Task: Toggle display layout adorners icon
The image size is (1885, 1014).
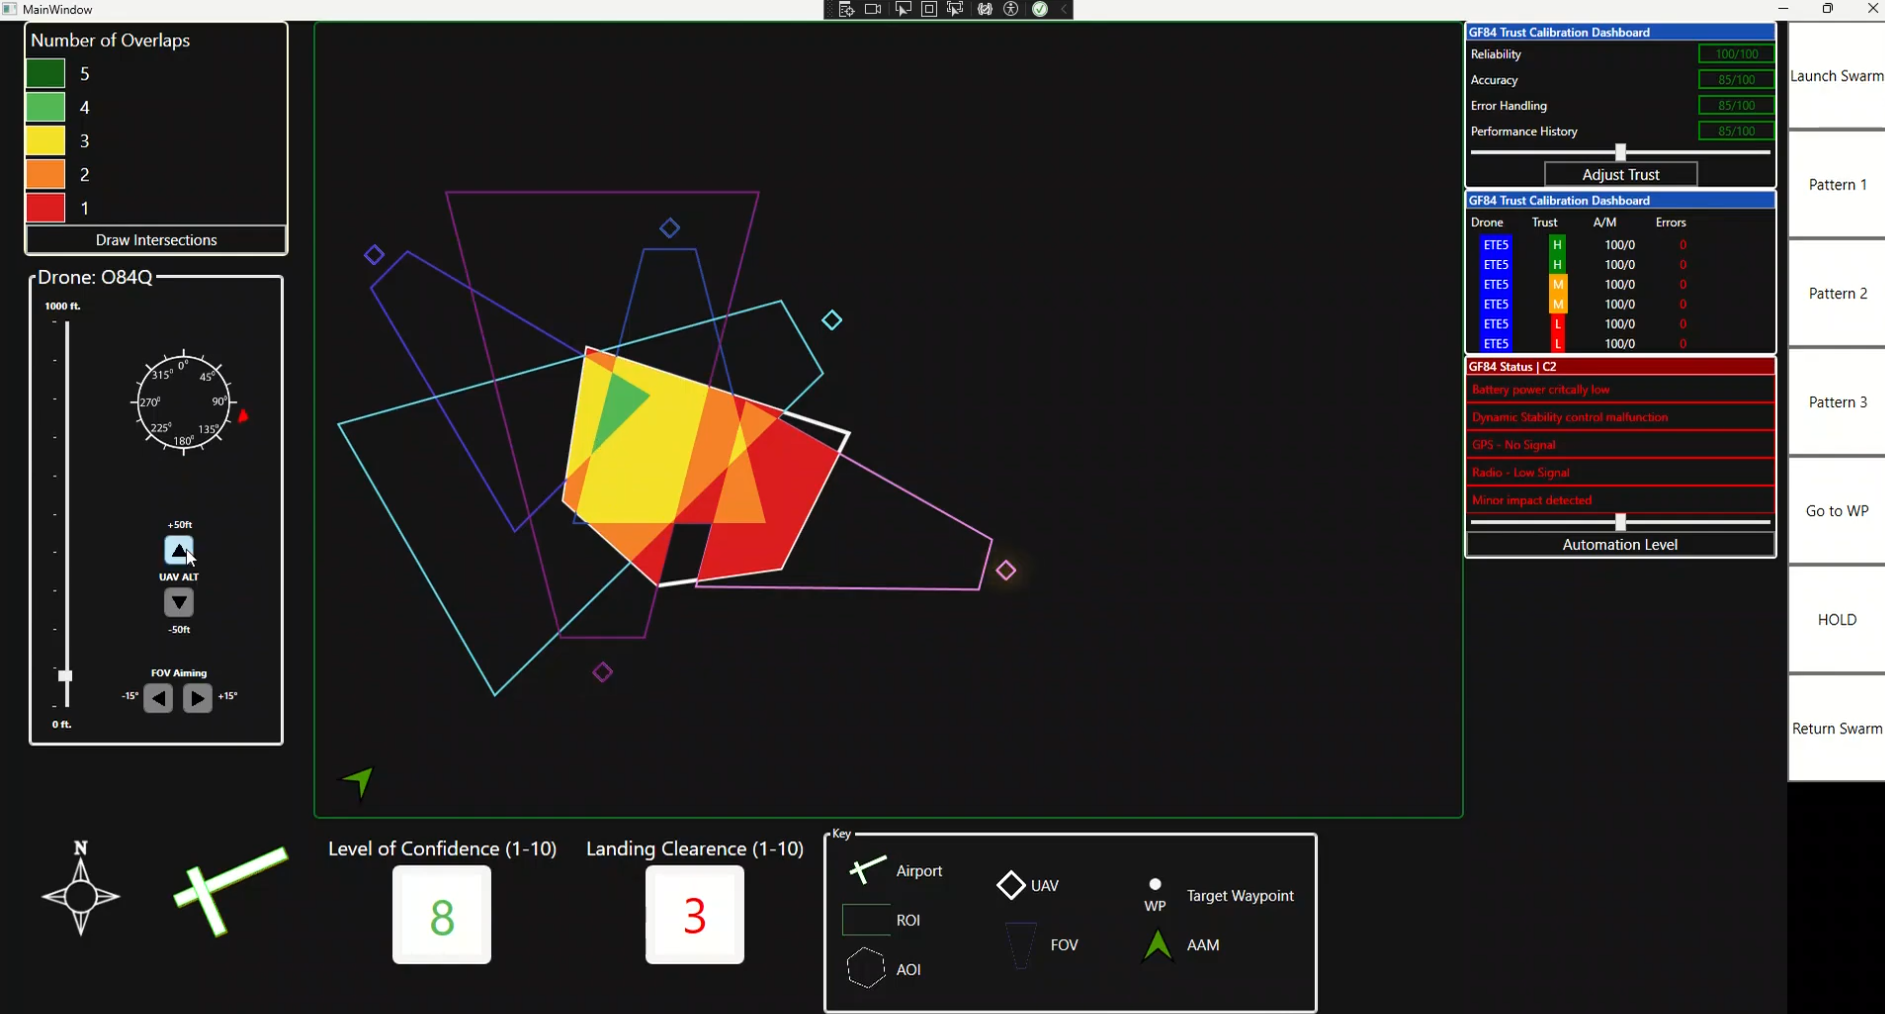Action: click(x=929, y=10)
